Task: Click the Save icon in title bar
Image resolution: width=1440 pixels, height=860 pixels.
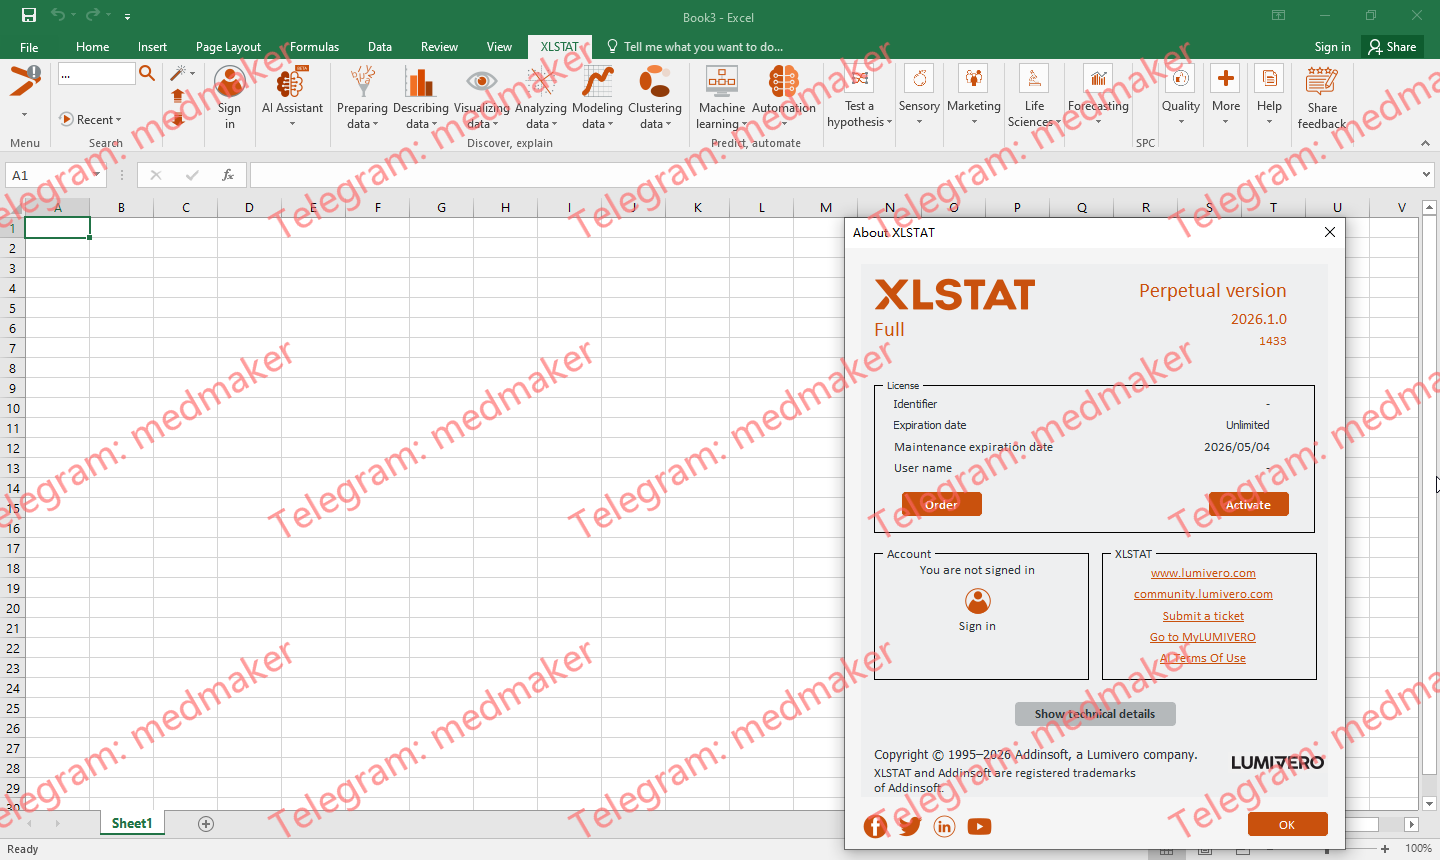Action: click(29, 15)
